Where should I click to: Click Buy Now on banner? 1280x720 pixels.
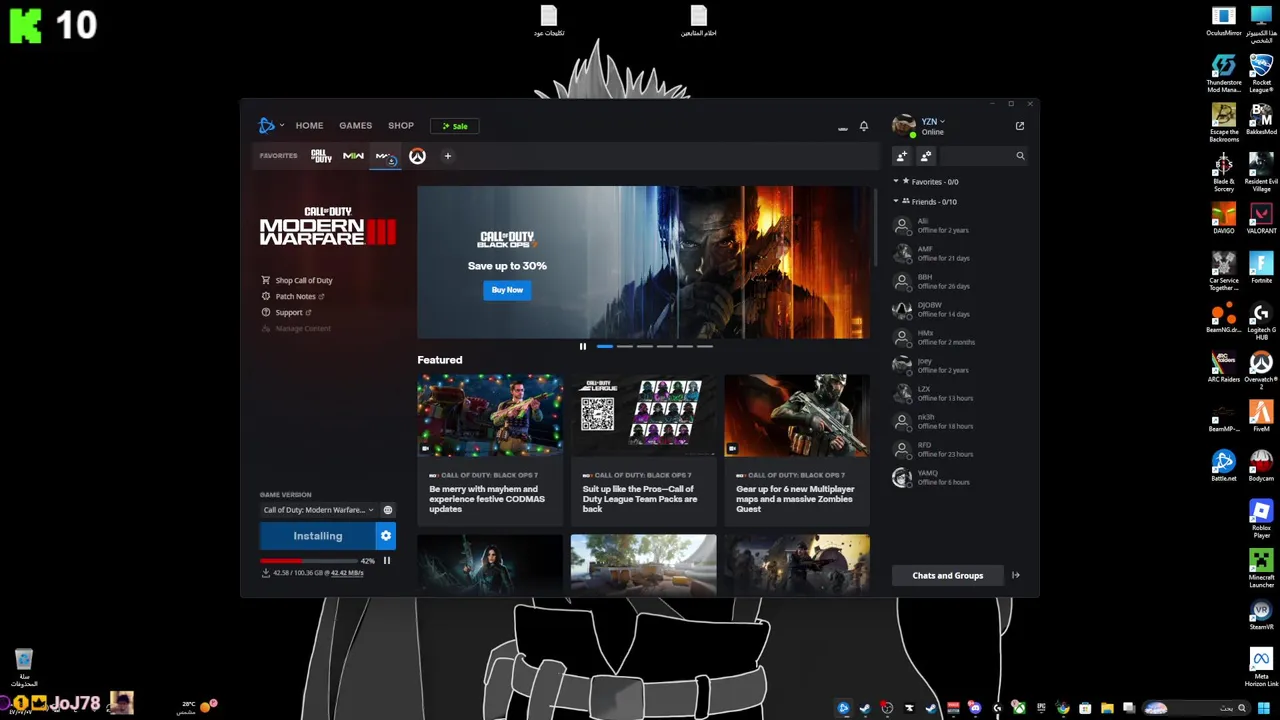pos(507,290)
